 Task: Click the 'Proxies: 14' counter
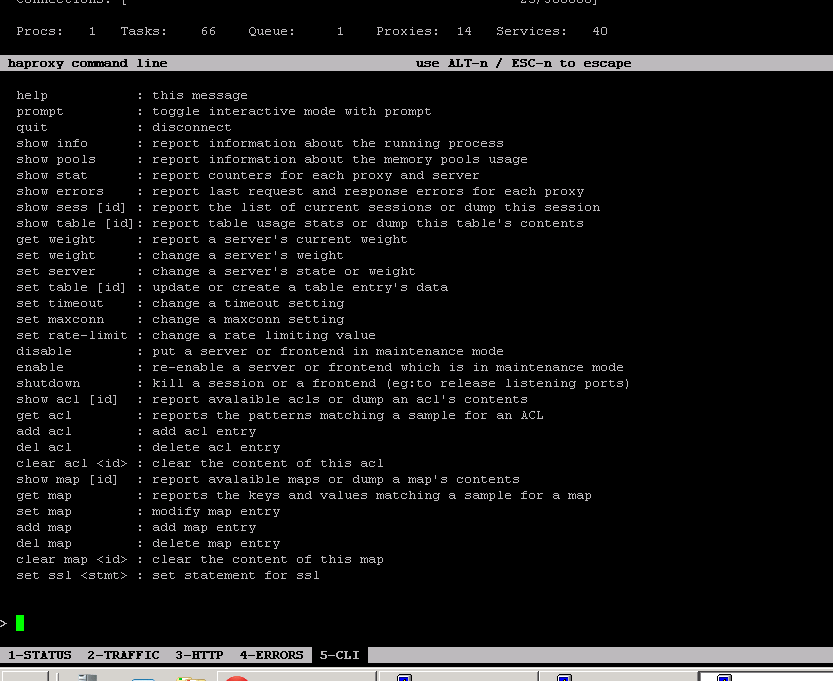click(x=424, y=31)
